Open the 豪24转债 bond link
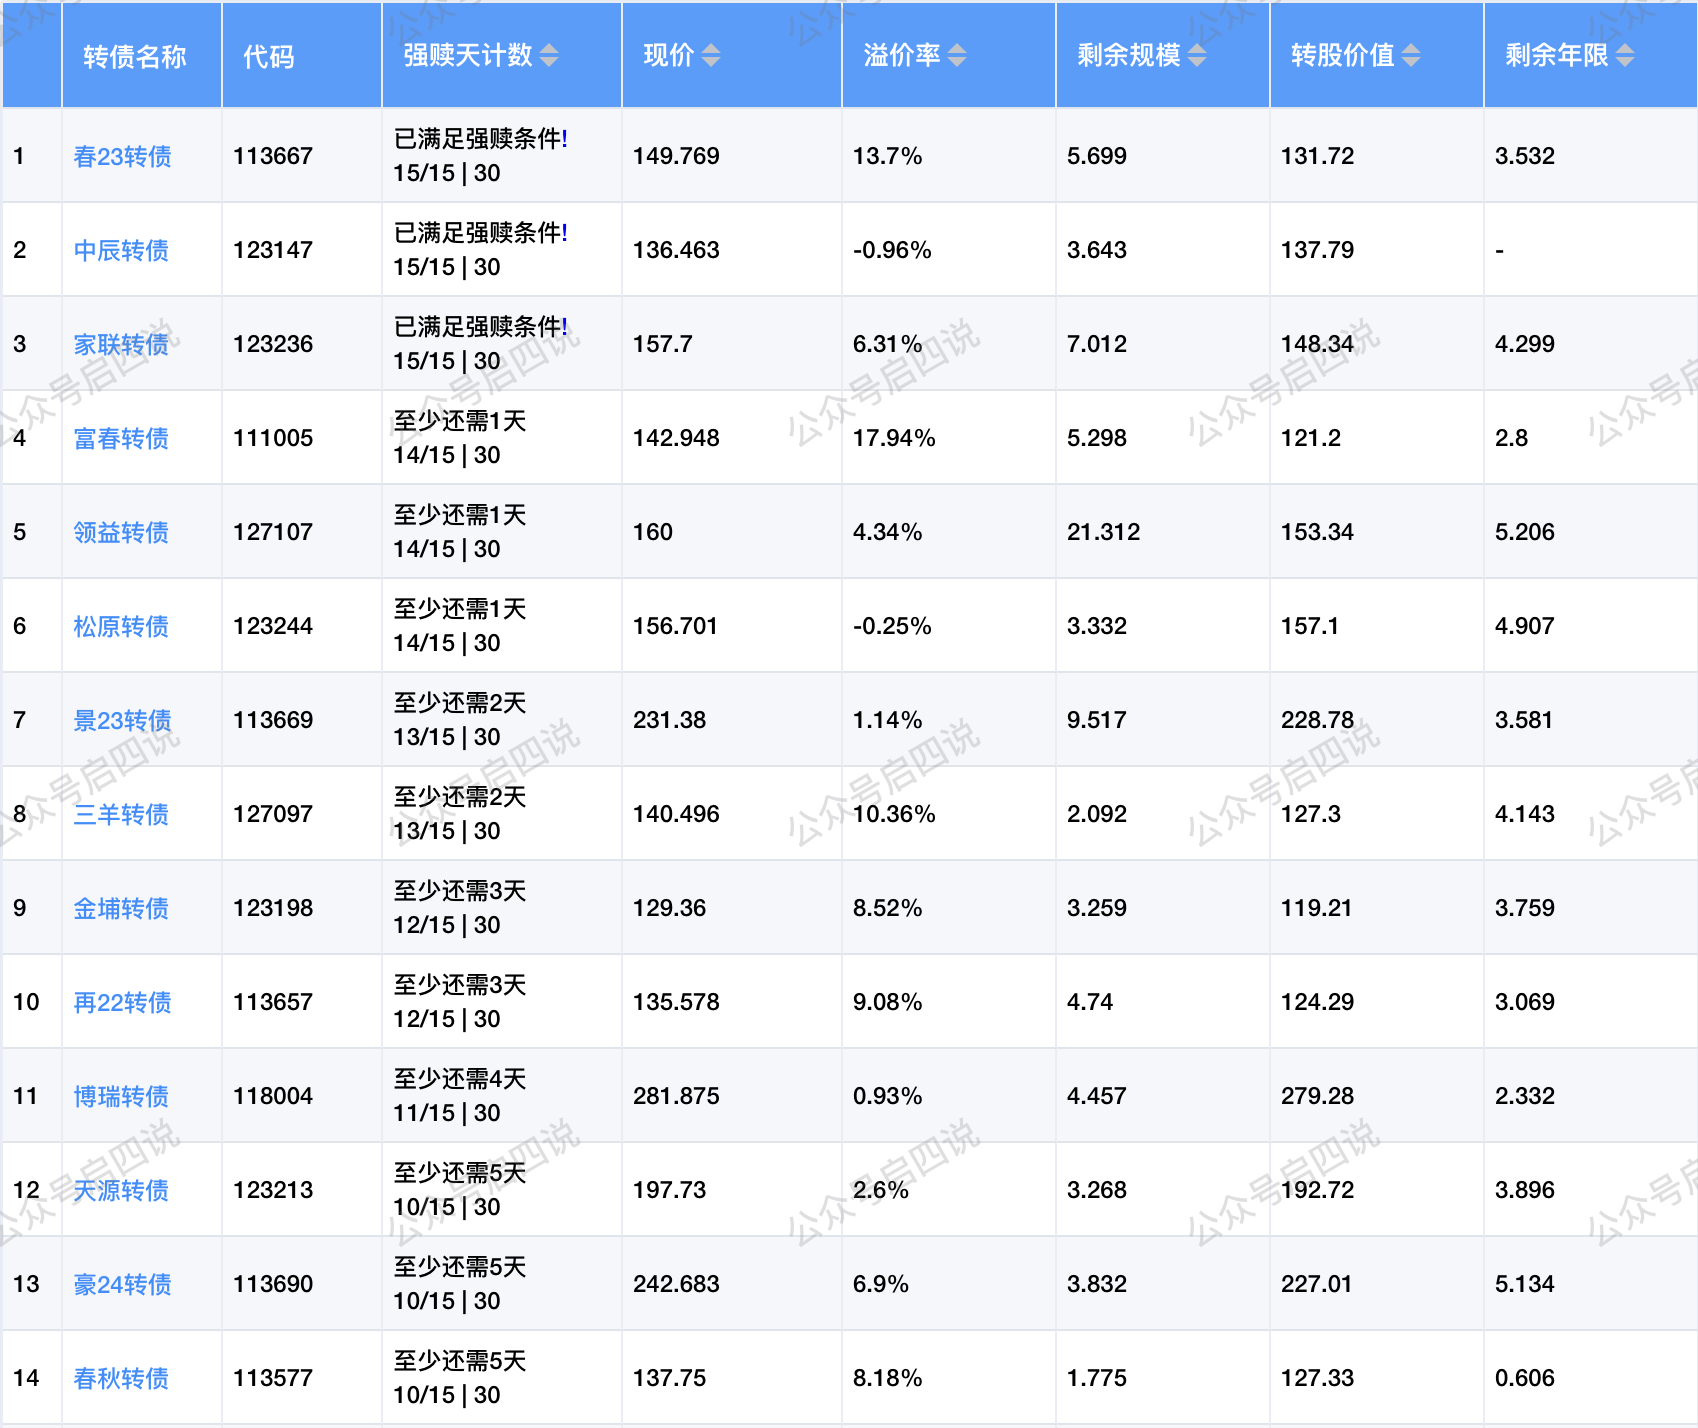Screen dimensions: 1698x1428 pyautogui.click(x=122, y=1285)
